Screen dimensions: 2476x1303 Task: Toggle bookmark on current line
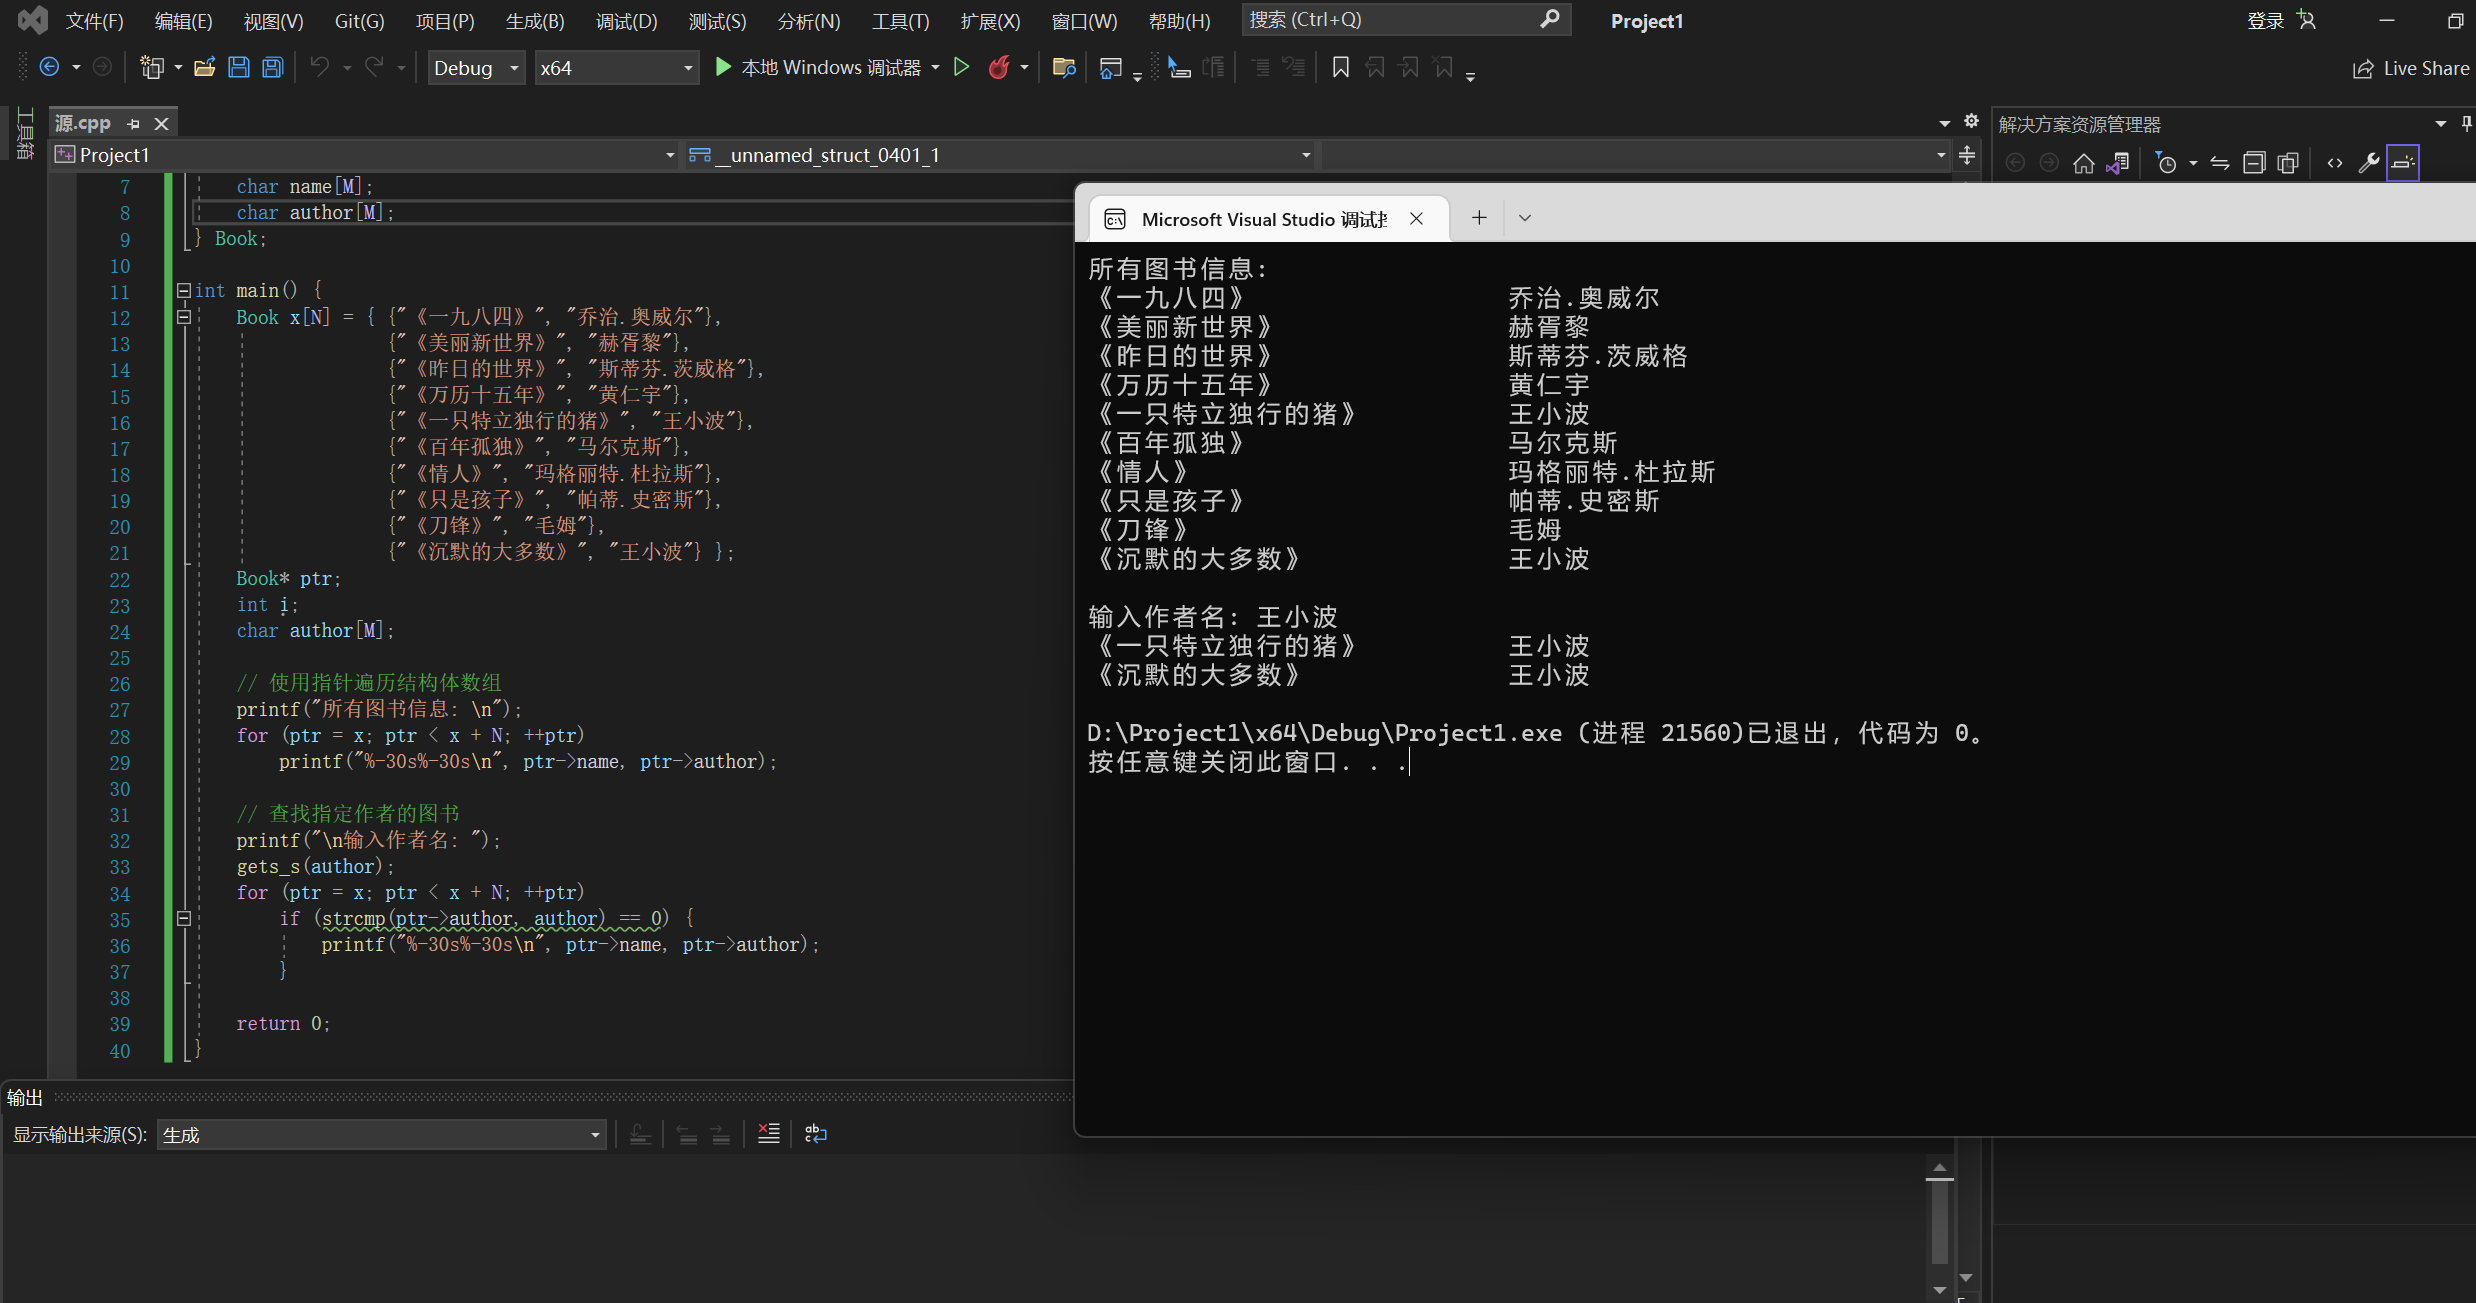1341,68
